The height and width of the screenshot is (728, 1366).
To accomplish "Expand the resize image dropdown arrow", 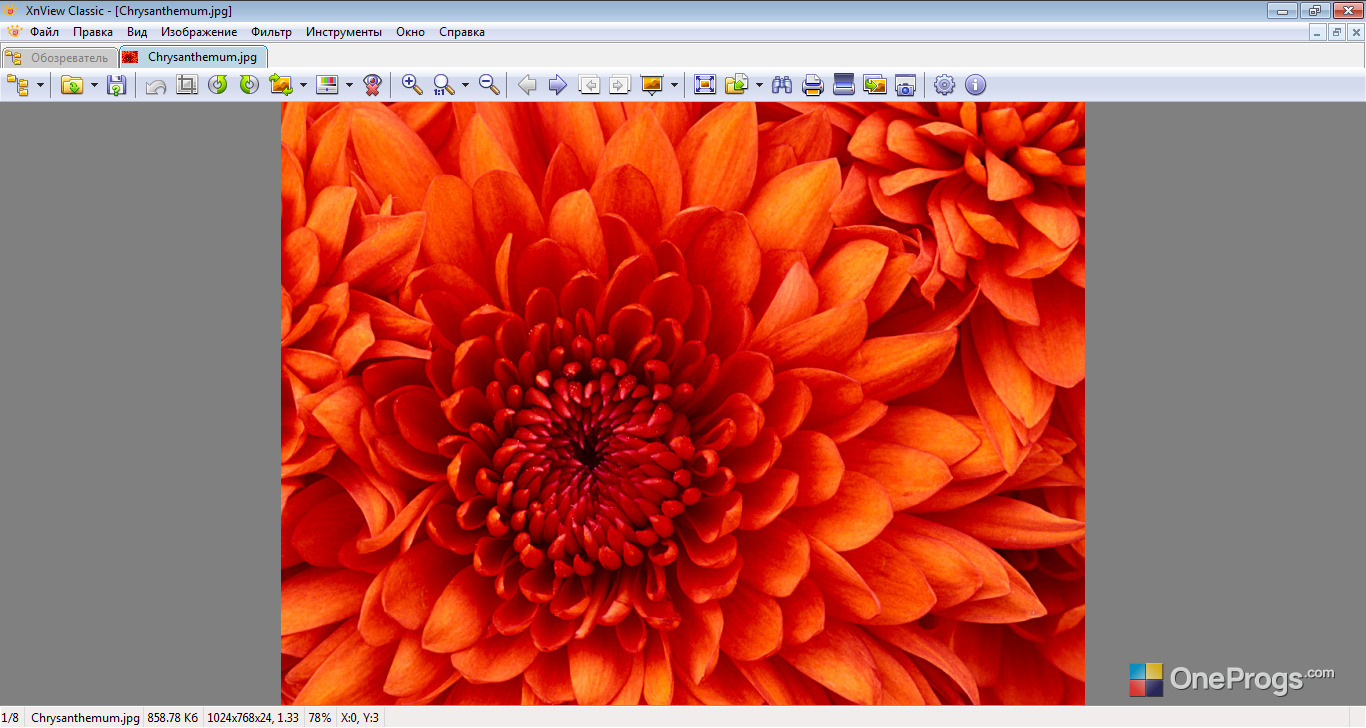I will [303, 85].
